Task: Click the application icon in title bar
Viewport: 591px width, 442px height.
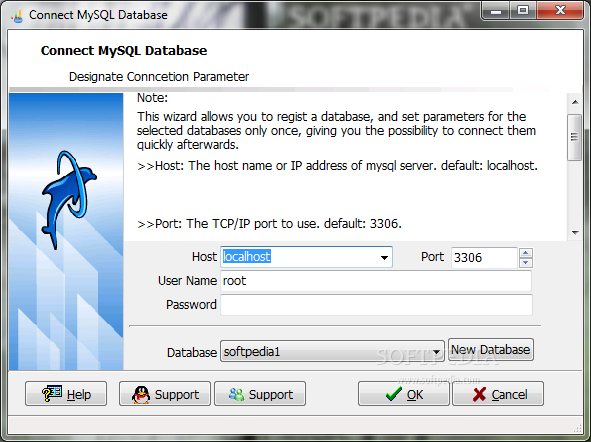Action: (17, 15)
